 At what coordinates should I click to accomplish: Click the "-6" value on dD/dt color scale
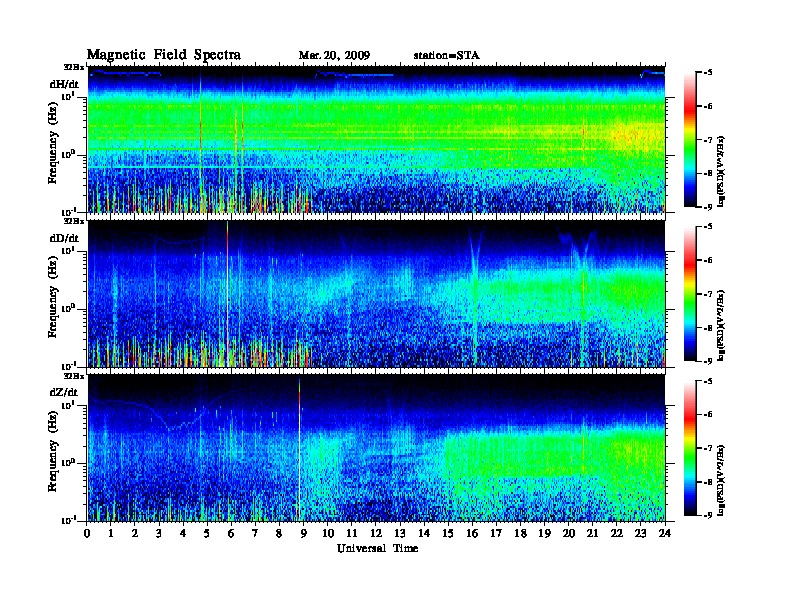click(x=708, y=261)
